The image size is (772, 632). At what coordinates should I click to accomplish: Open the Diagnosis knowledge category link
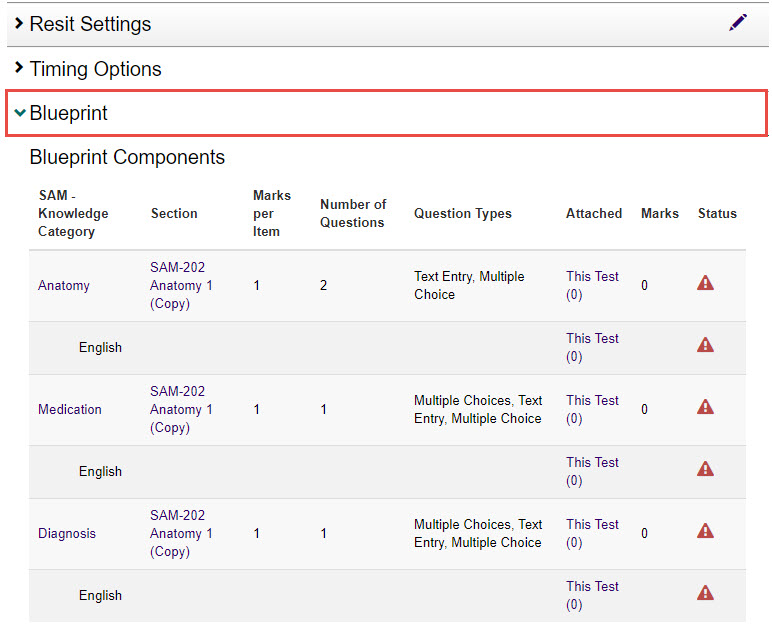(67, 534)
